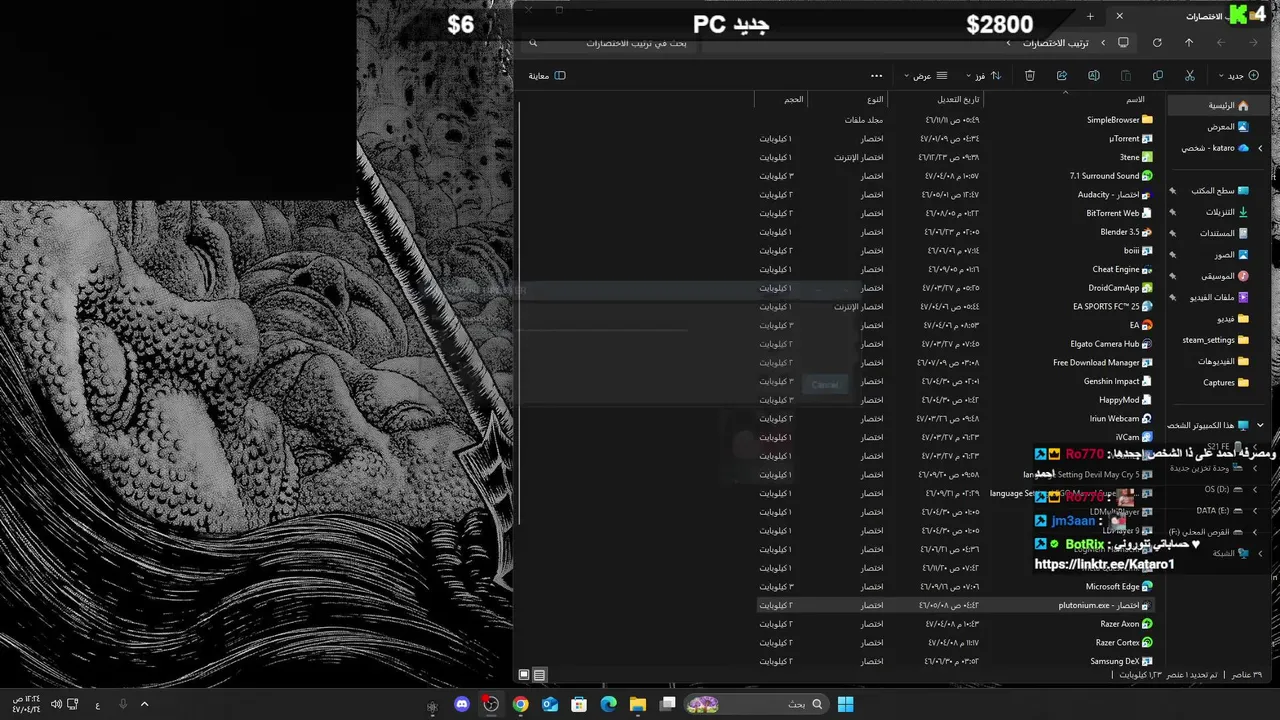
Task: Click the Delete trash icon in toolbar
Action: coord(1029,76)
